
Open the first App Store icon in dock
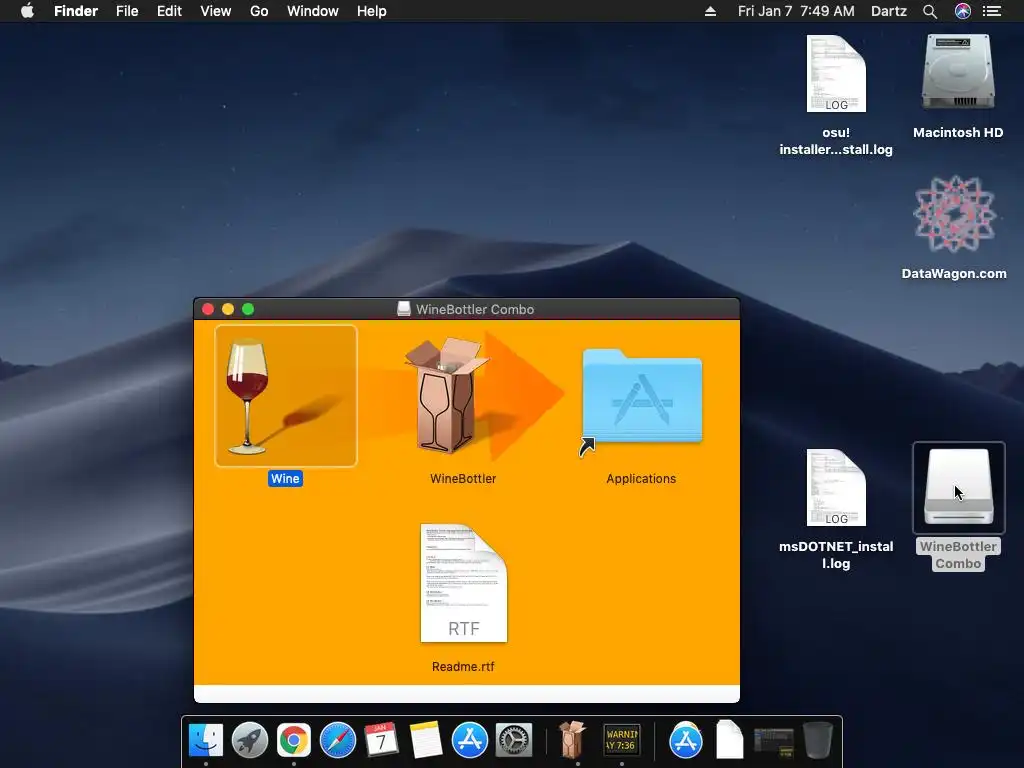click(x=470, y=741)
